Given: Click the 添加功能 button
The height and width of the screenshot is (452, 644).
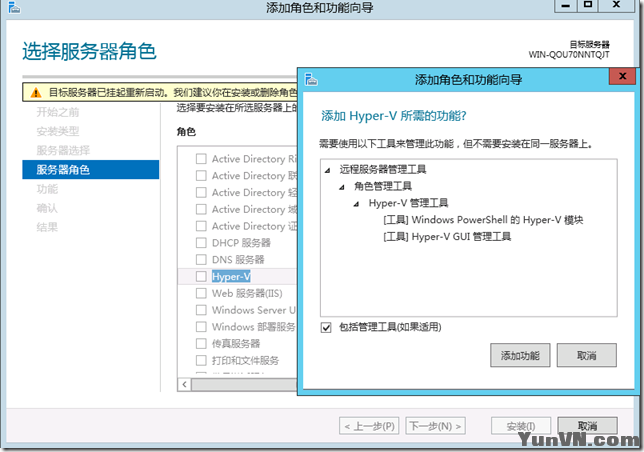Looking at the screenshot, I should click(520, 355).
